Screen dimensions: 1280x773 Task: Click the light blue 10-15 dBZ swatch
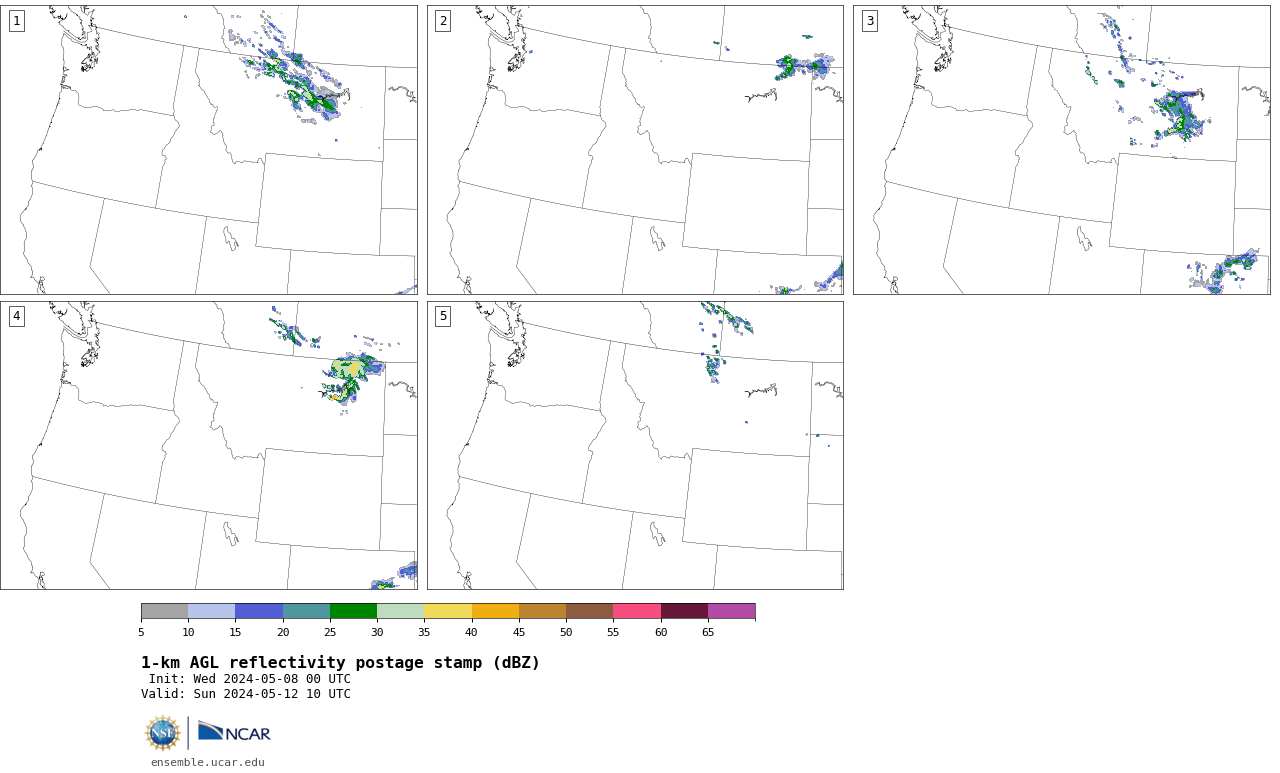point(212,611)
